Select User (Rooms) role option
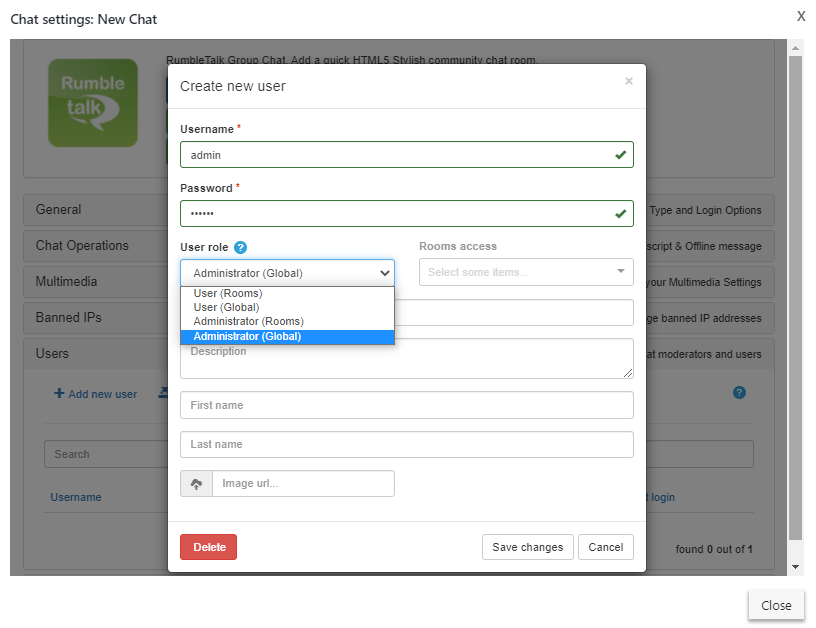The height and width of the screenshot is (628, 816). [227, 293]
